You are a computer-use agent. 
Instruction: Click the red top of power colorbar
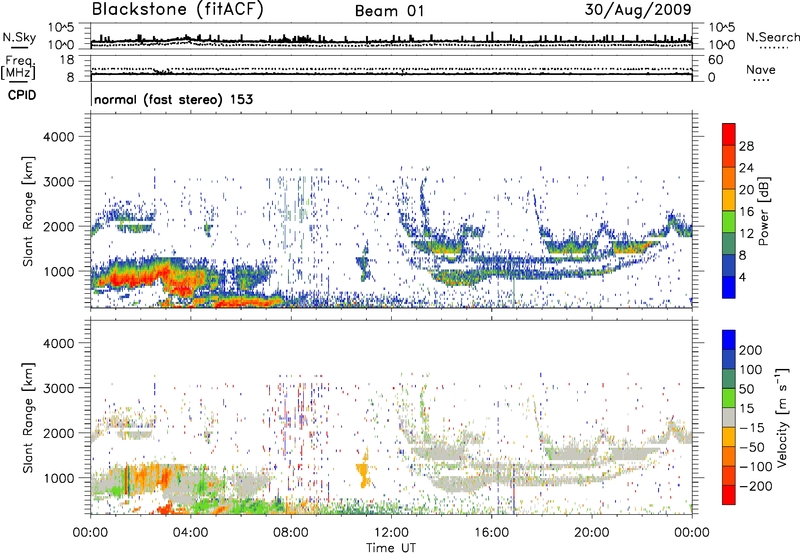(729, 134)
